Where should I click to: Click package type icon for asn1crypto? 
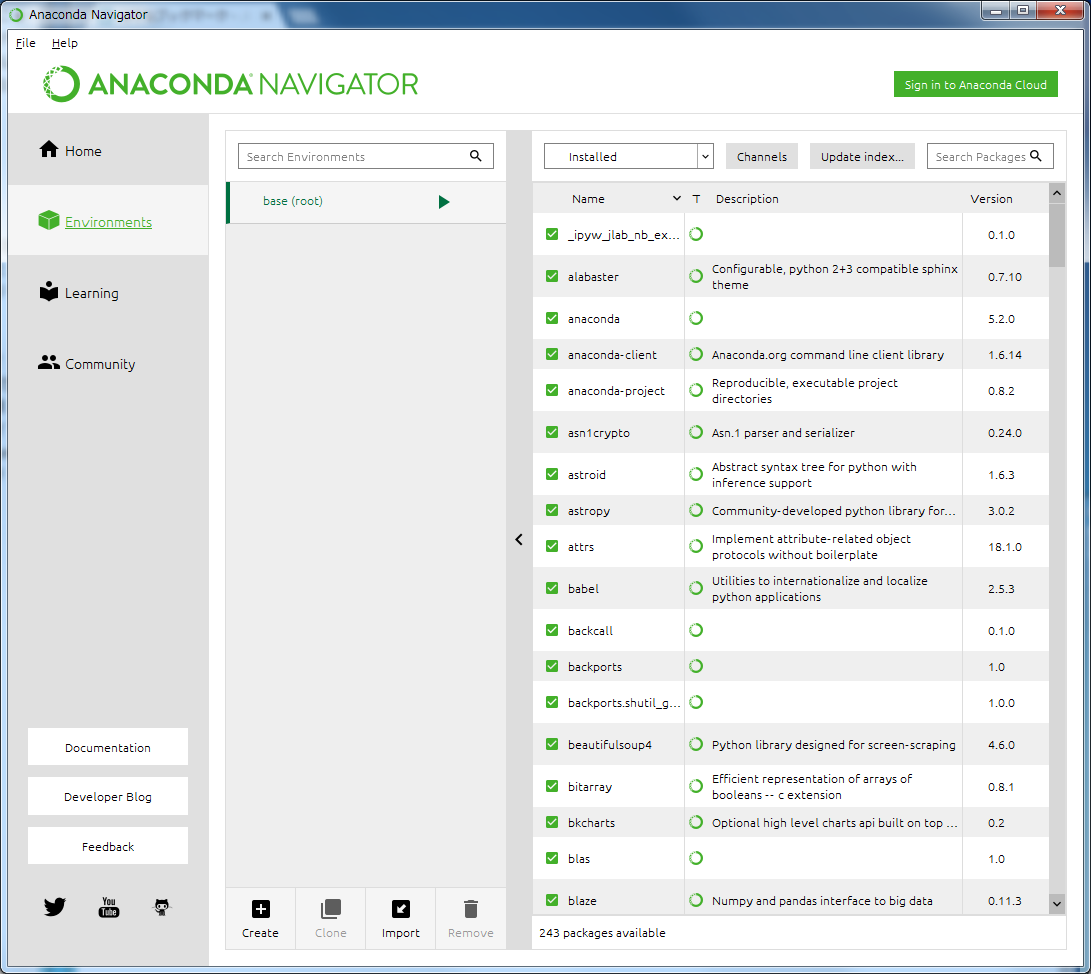point(696,432)
